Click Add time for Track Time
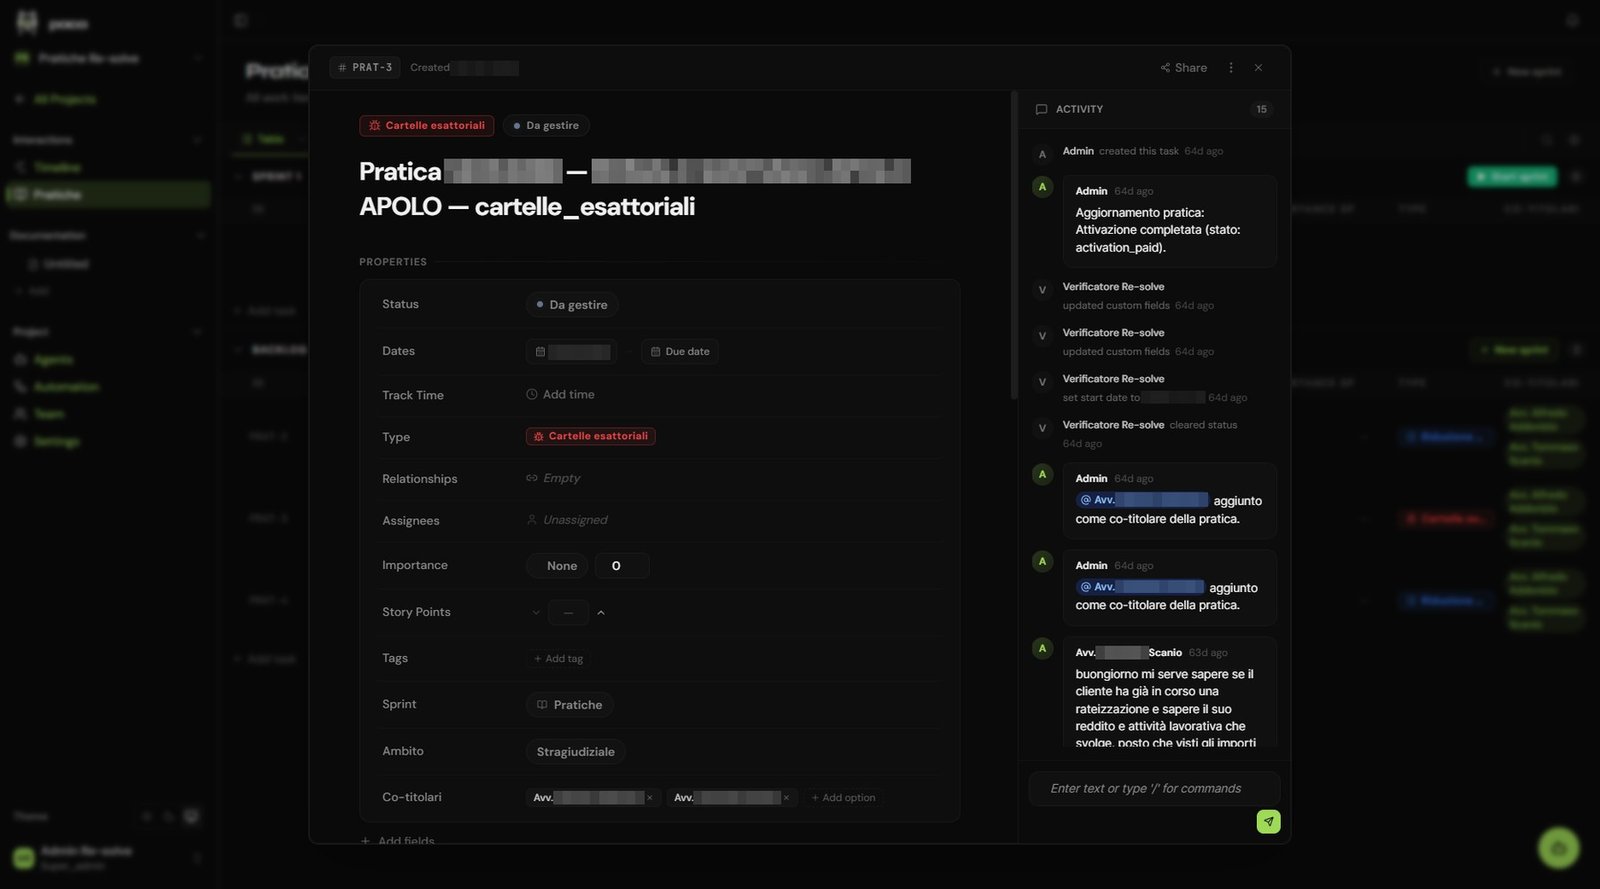This screenshot has height=889, width=1600. click(560, 395)
